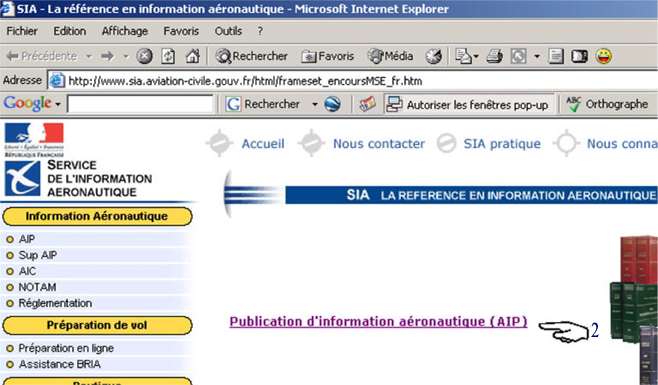Click the AIP binders image
This screenshot has height=385, width=658.
tap(634, 309)
